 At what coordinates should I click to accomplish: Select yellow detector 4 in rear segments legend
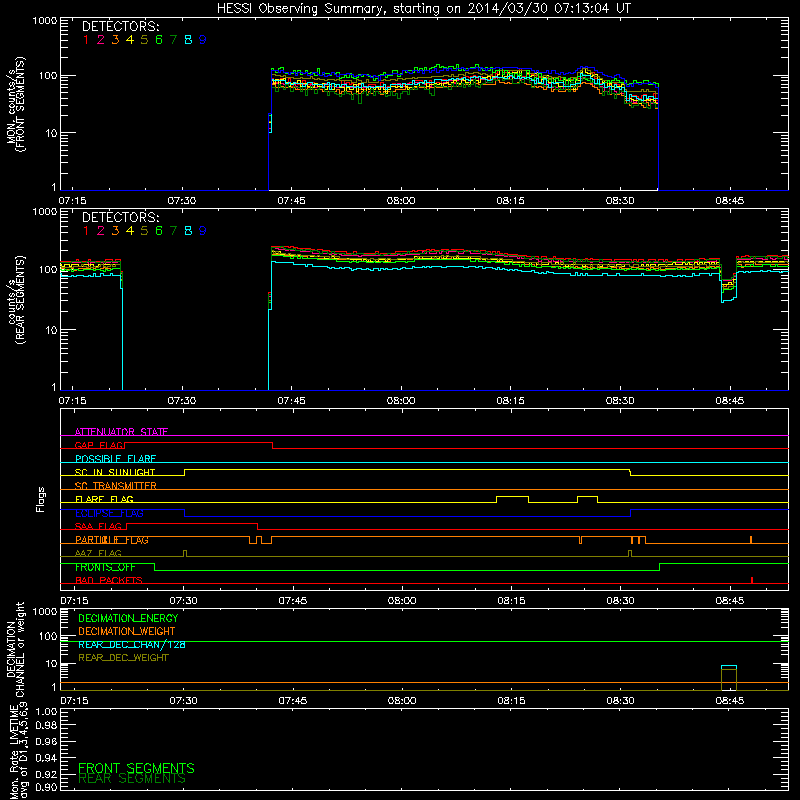click(130, 231)
